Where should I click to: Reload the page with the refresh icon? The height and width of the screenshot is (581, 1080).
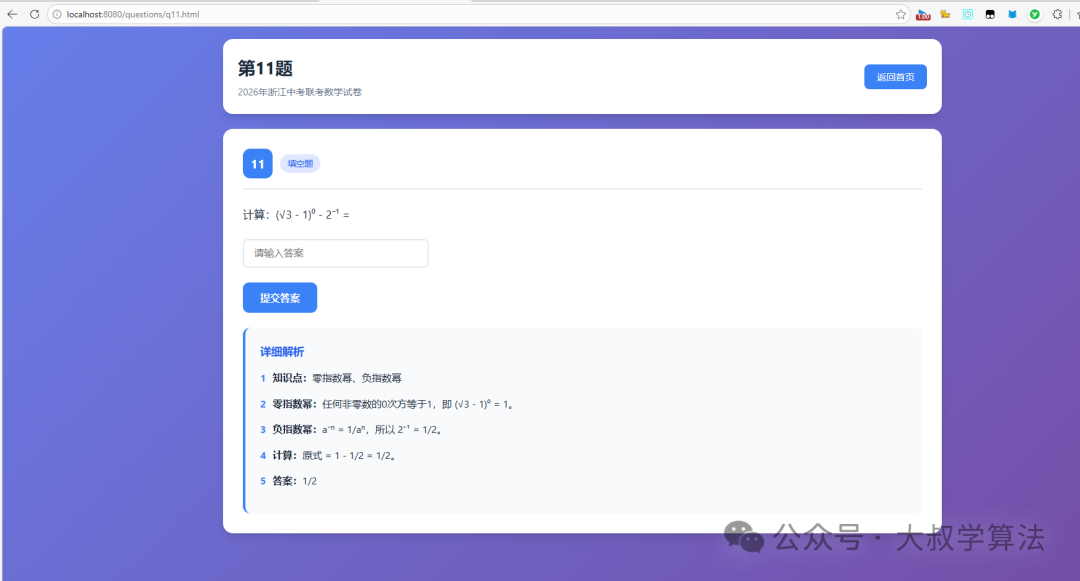[x=34, y=14]
